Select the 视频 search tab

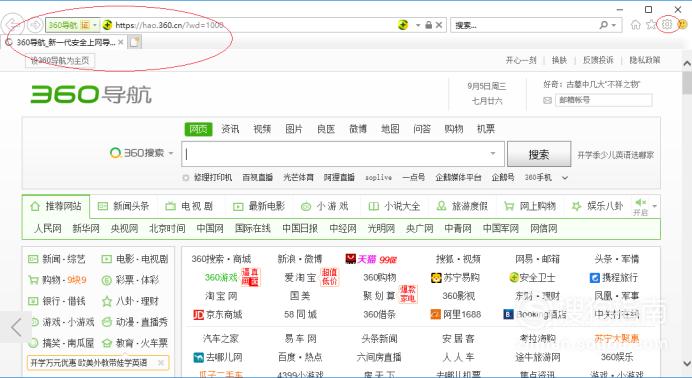tap(262, 129)
